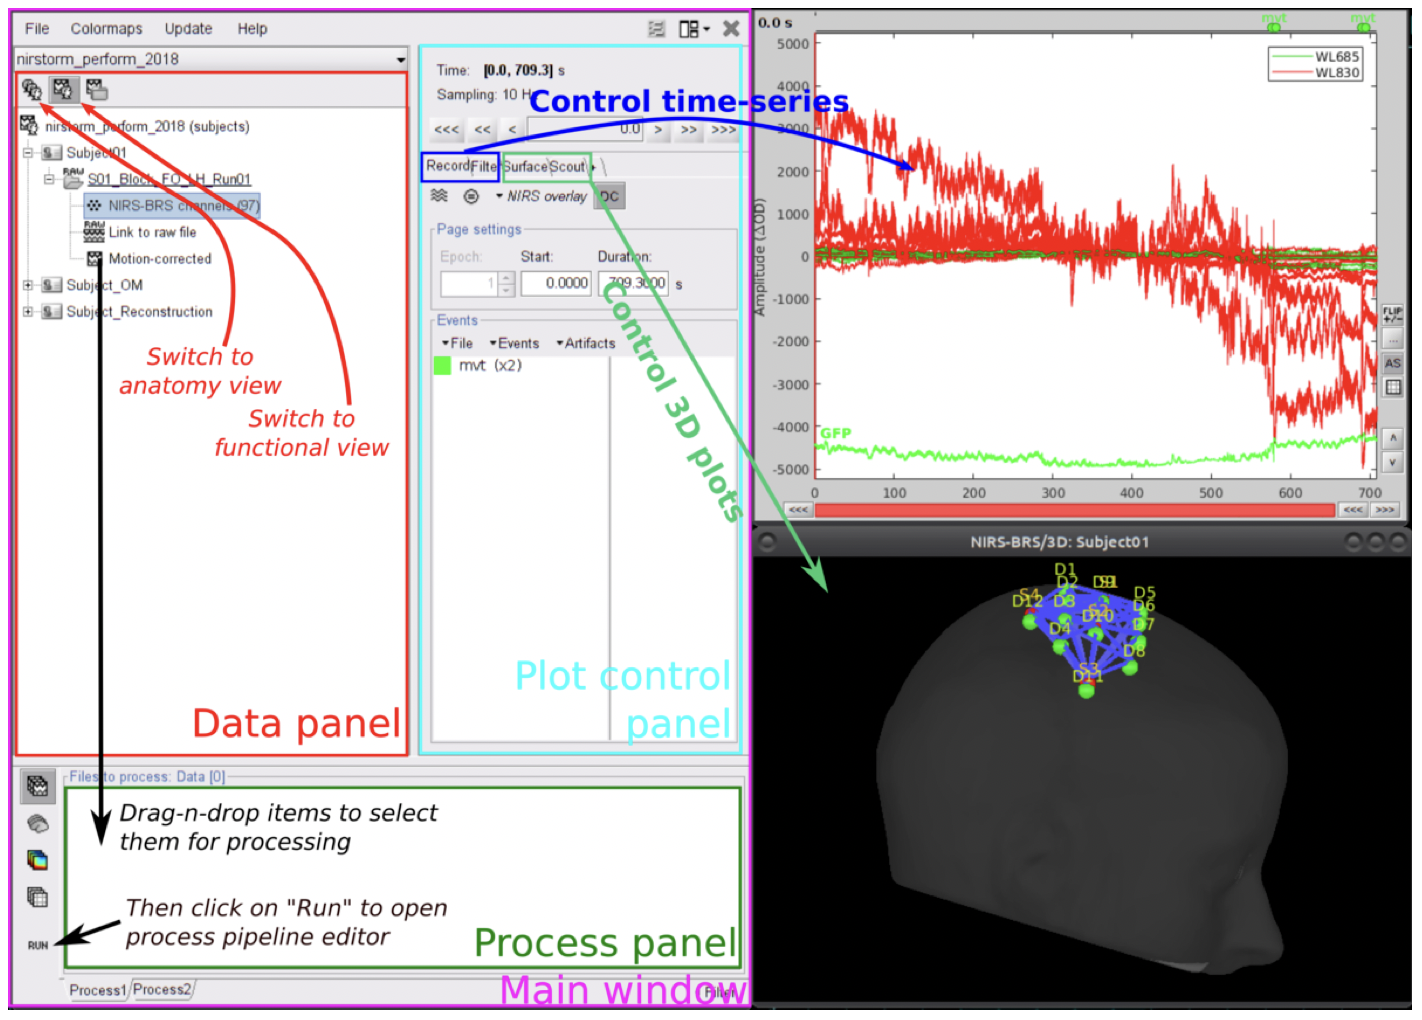
Task: Click the matrix files icon in process sidebar
Action: click(x=37, y=895)
